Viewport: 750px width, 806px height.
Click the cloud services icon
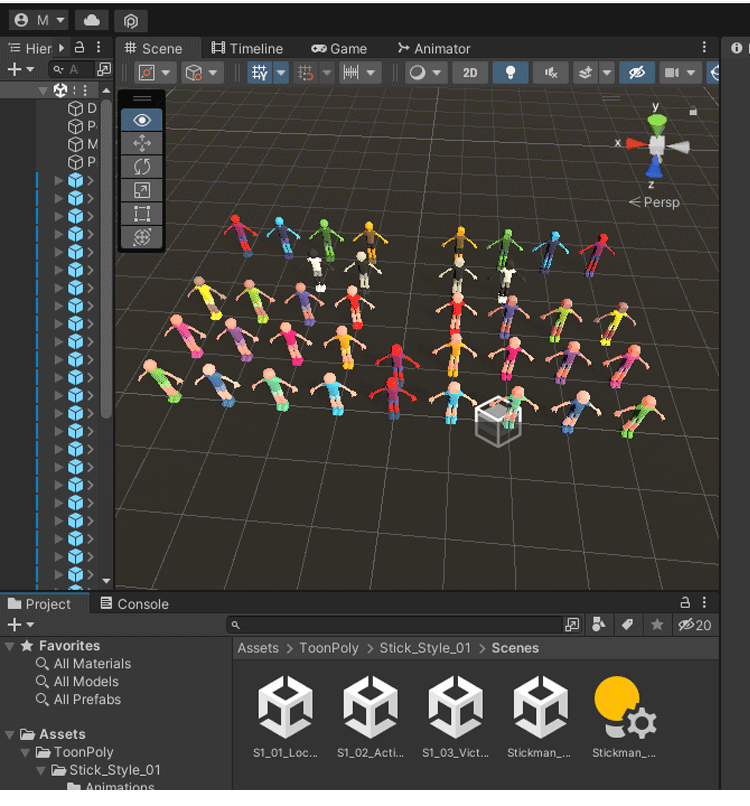[x=91, y=20]
